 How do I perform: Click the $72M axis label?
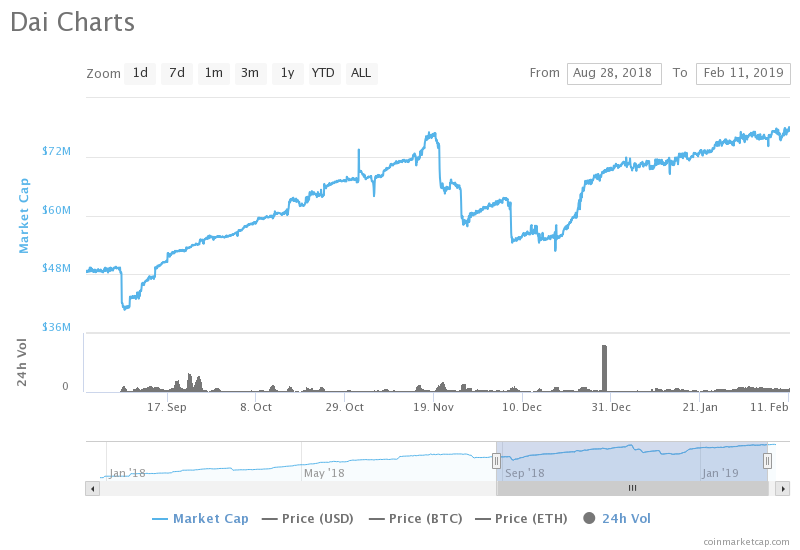coord(57,151)
